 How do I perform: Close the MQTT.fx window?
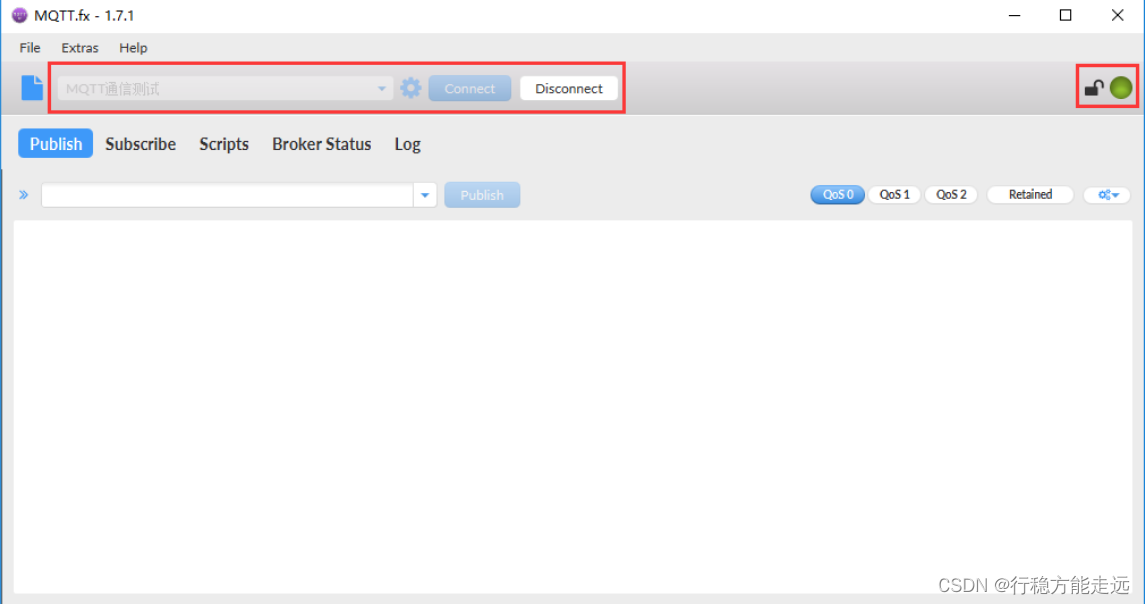(x=1117, y=15)
